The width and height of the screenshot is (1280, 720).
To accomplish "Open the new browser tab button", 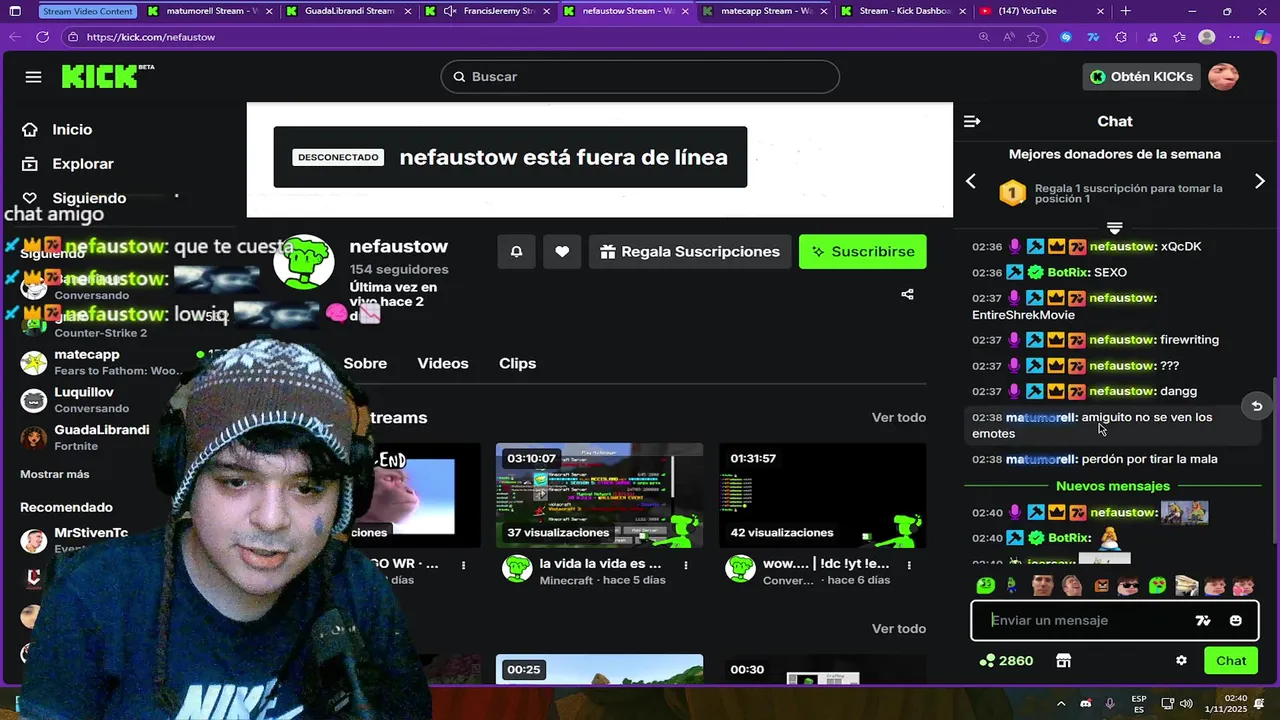I will click(1125, 11).
